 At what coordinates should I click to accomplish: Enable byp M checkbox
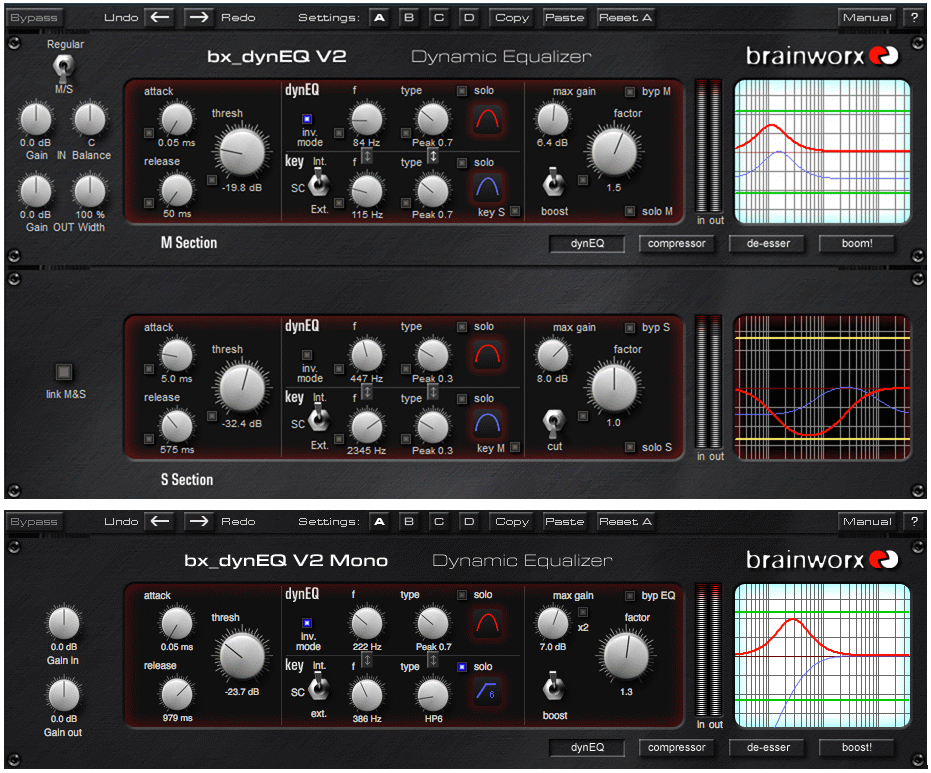[x=630, y=91]
